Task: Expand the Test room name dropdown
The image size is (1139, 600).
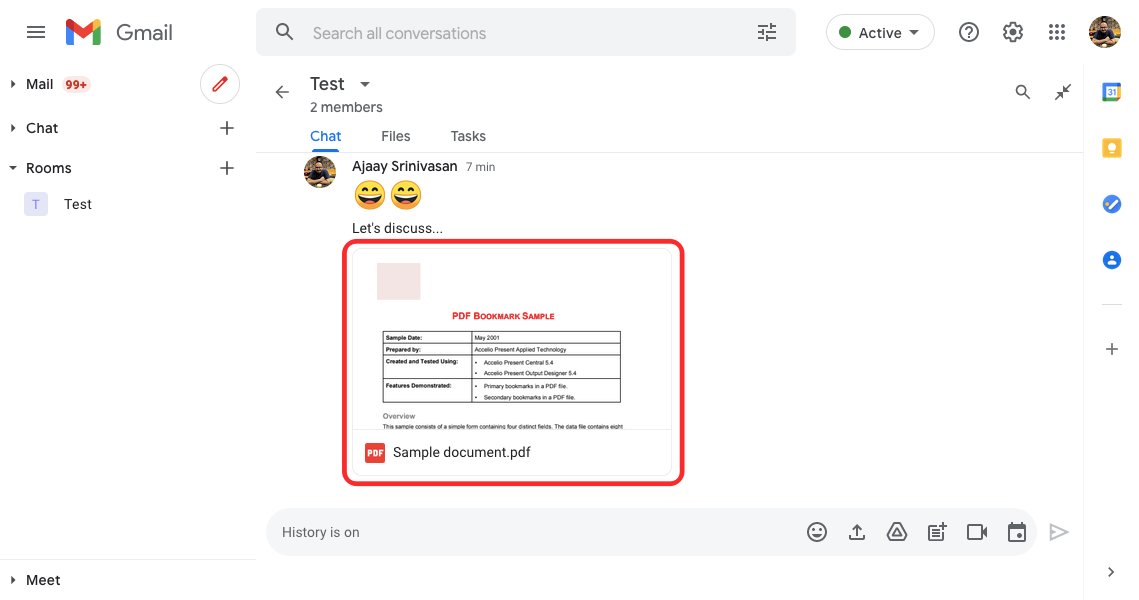Action: (x=365, y=84)
